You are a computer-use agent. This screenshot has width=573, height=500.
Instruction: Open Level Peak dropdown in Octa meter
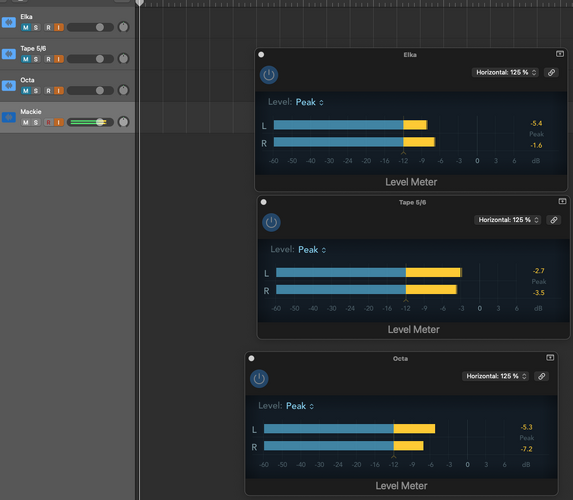coord(300,406)
